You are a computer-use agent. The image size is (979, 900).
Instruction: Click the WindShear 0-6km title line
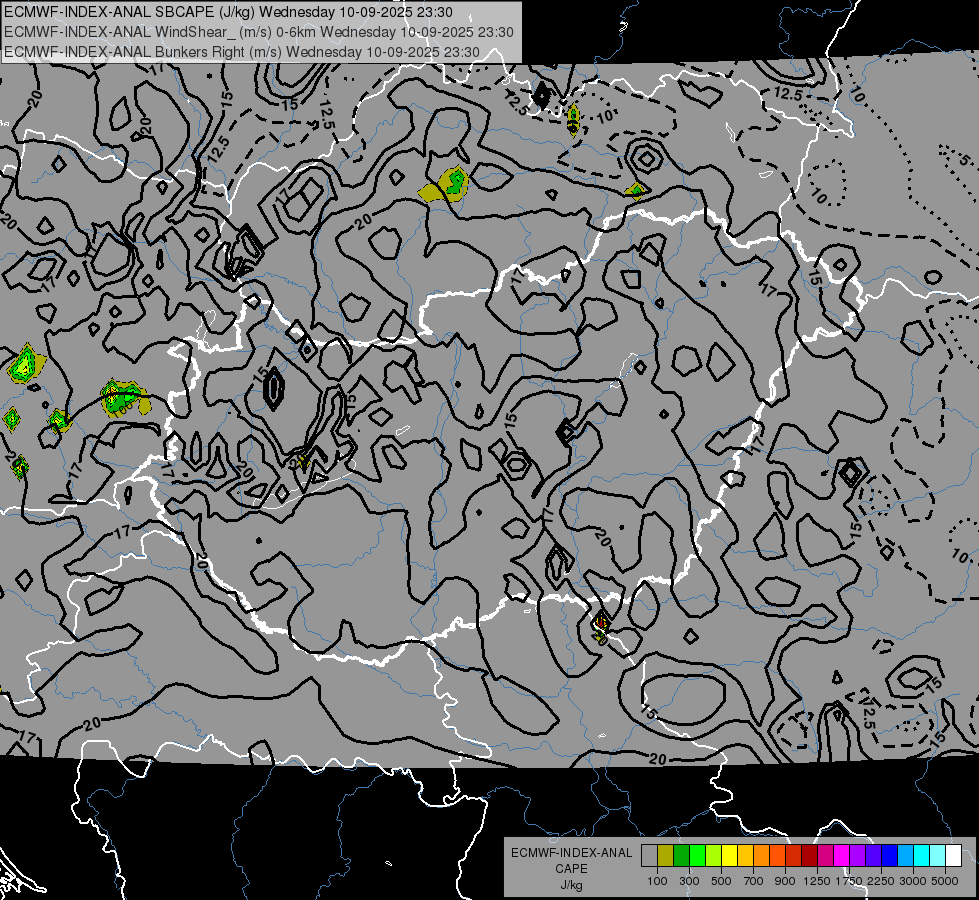point(258,32)
